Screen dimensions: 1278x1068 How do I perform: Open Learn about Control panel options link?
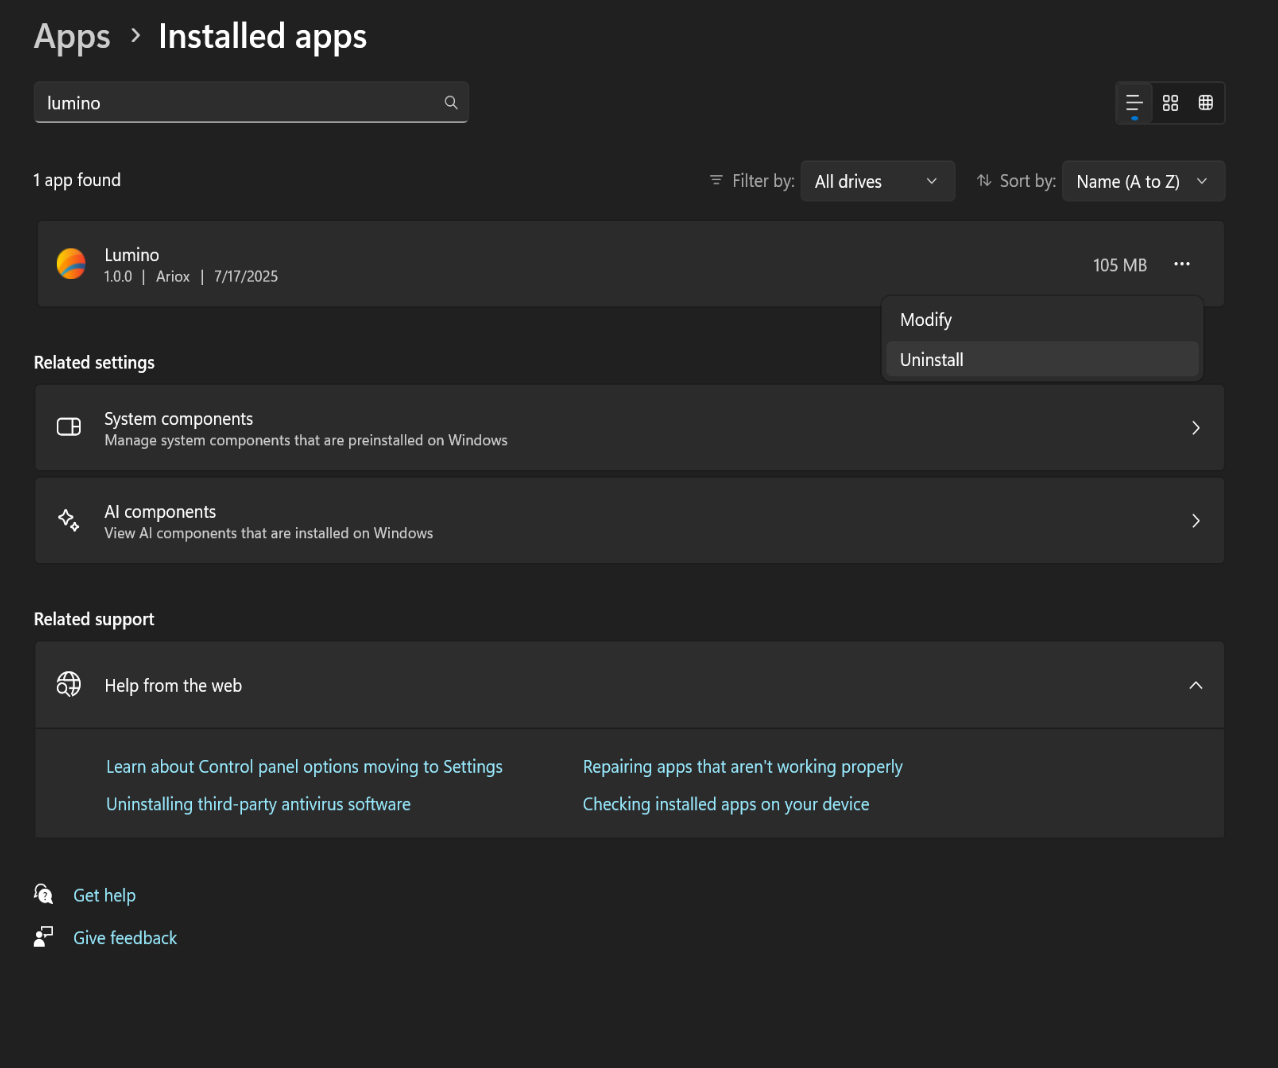click(x=304, y=767)
